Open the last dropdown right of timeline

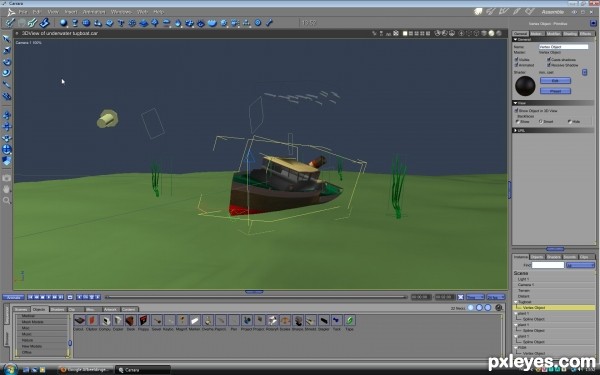496,297
